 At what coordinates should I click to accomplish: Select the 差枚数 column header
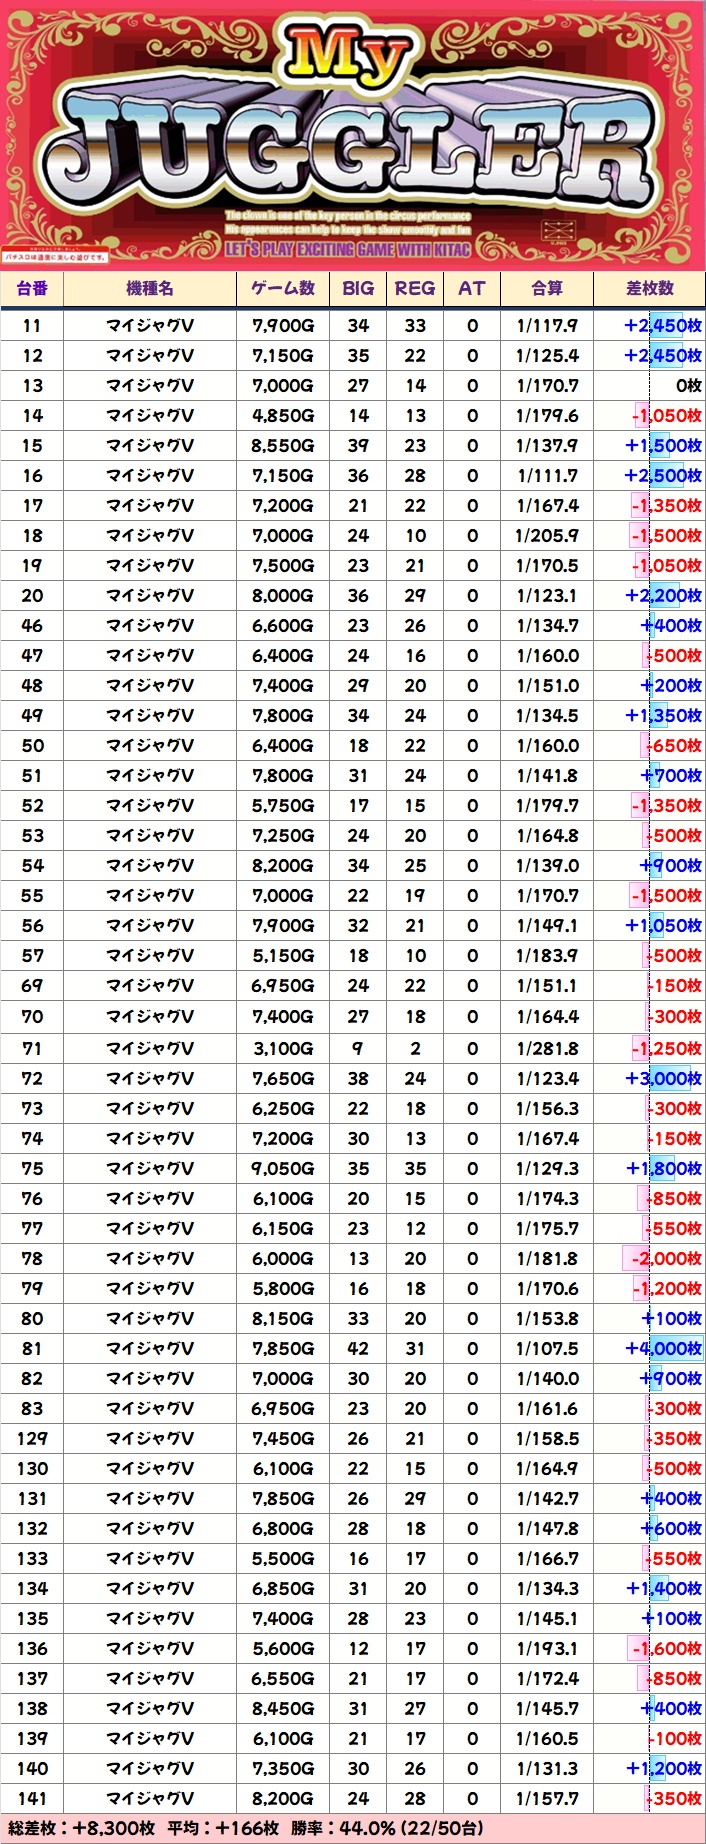point(650,288)
